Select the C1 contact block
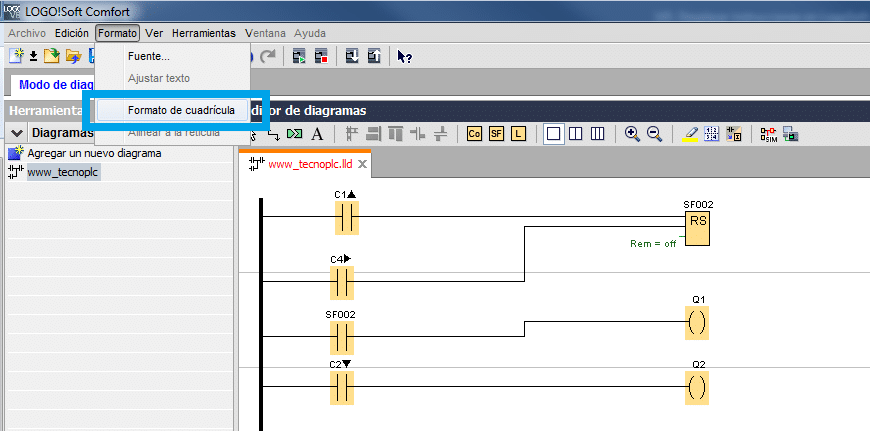This screenshot has height=431, width=870. [x=347, y=217]
